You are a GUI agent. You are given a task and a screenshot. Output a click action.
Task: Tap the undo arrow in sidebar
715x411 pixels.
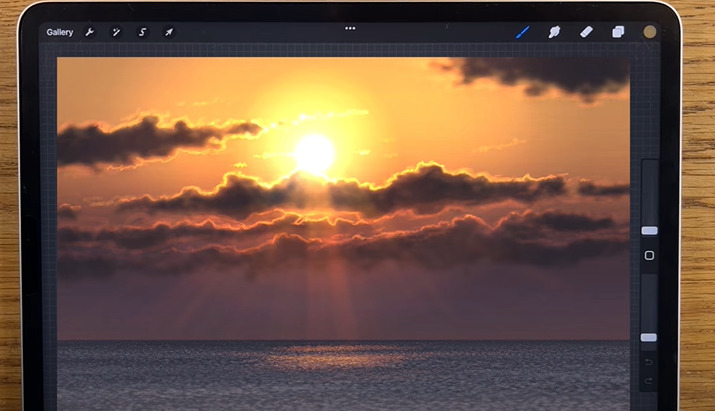(x=649, y=361)
